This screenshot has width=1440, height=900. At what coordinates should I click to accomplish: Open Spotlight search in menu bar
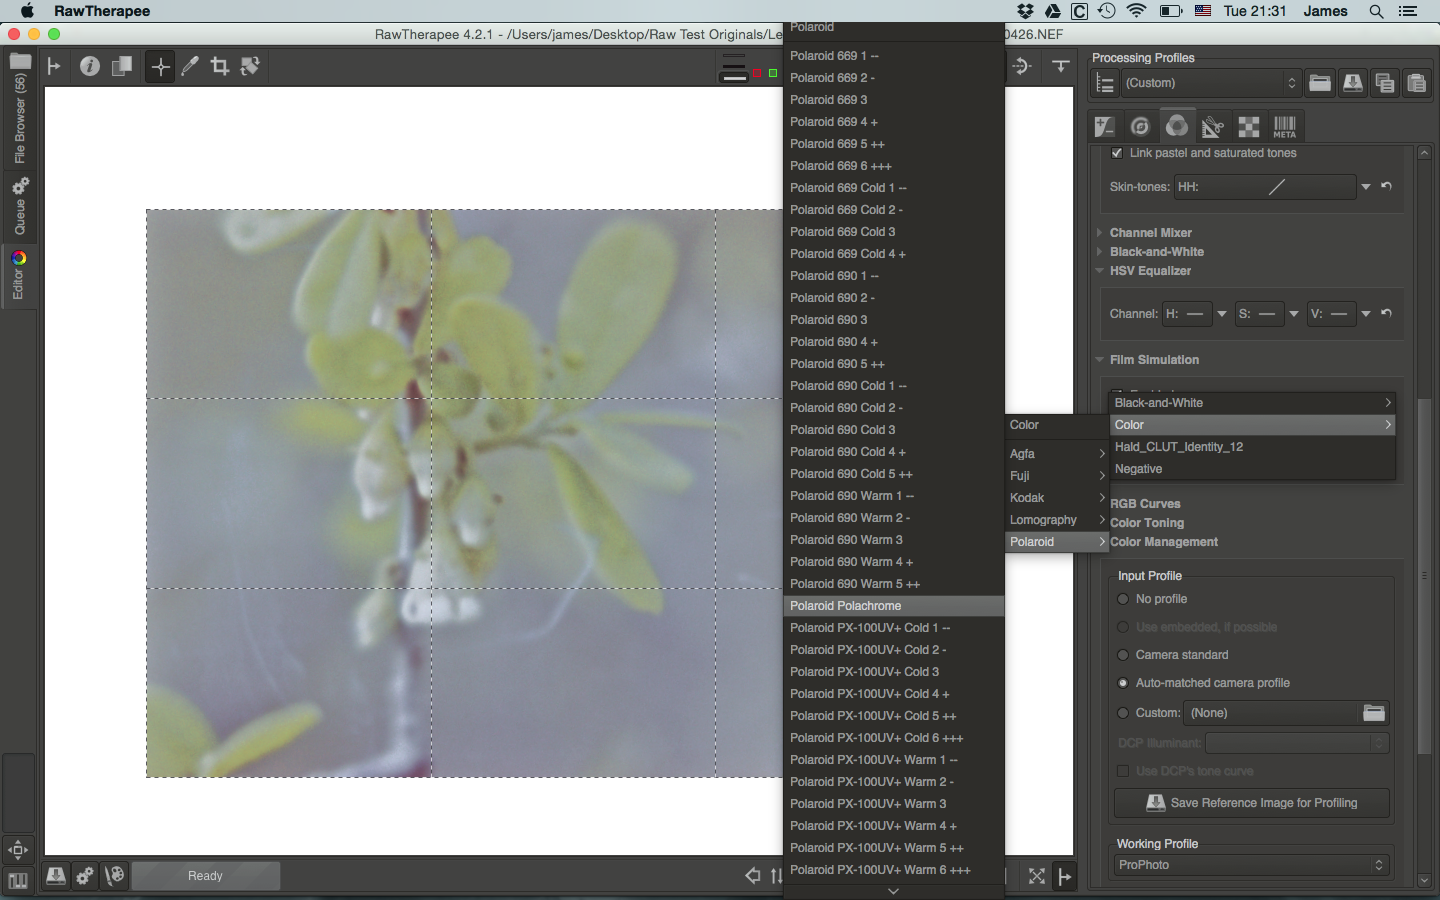[x=1376, y=11]
